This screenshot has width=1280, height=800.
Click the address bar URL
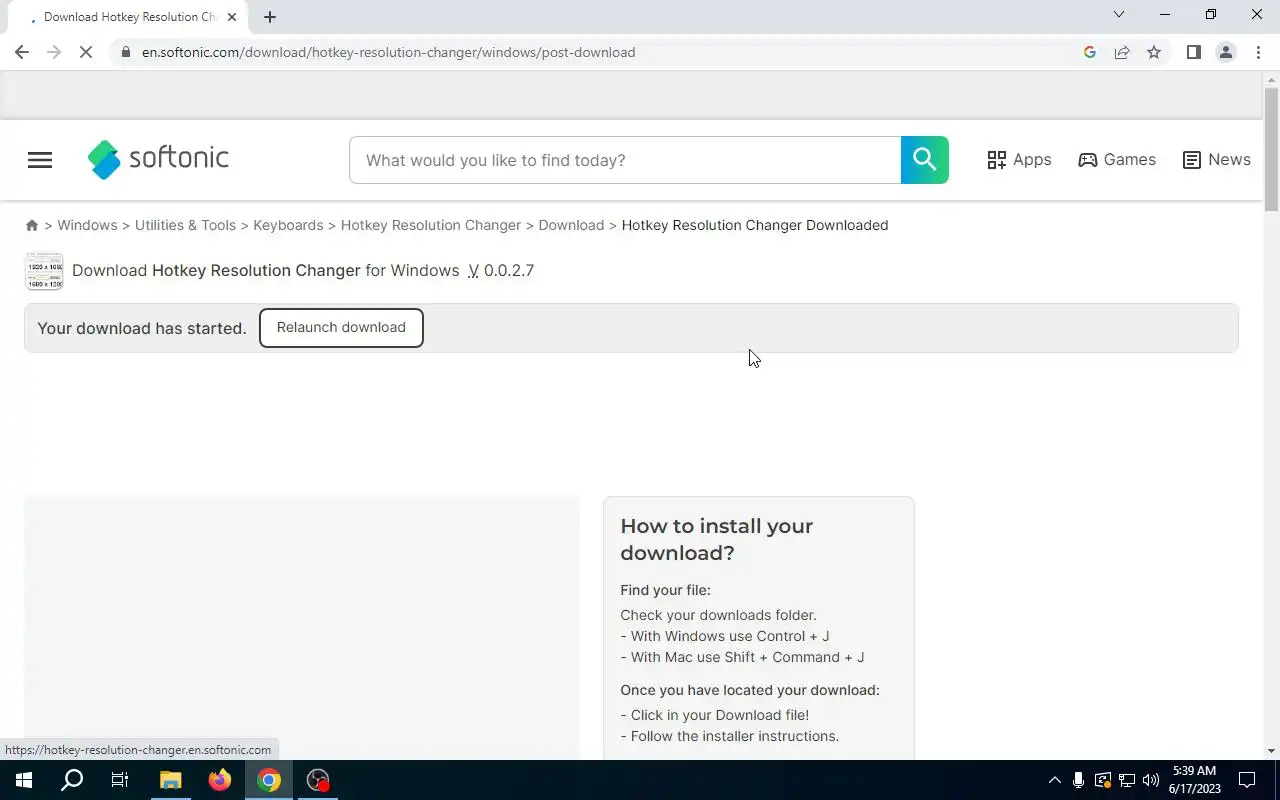[388, 52]
